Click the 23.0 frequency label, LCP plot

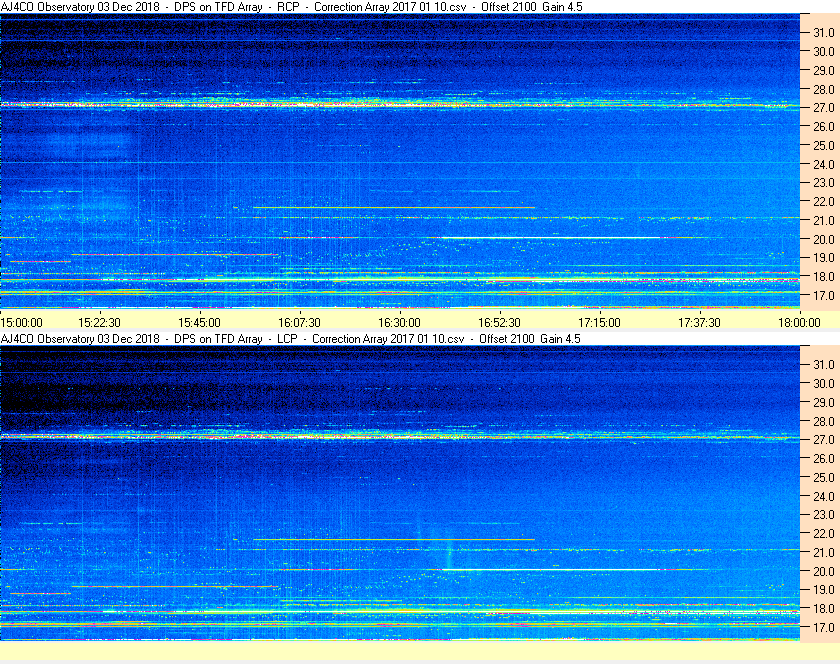[824, 514]
